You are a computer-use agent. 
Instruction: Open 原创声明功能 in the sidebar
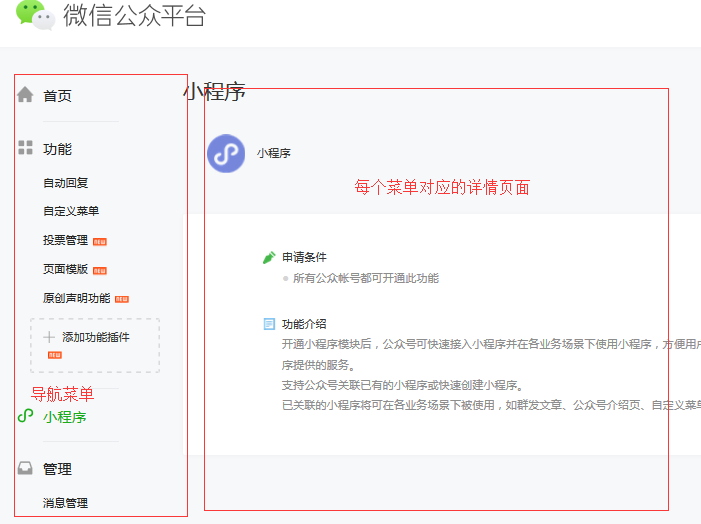click(76, 298)
